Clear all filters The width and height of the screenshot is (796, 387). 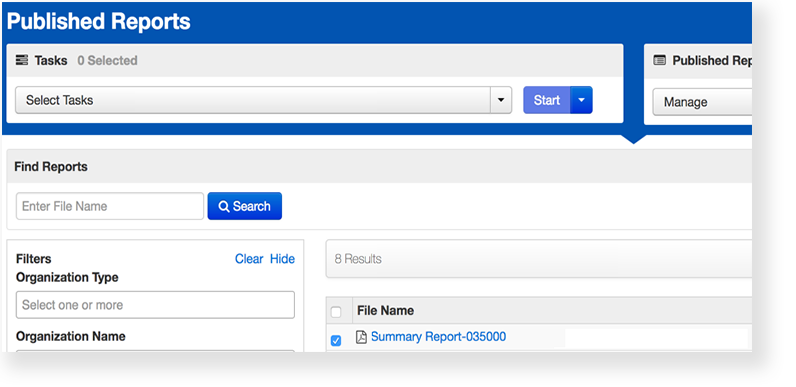point(249,259)
